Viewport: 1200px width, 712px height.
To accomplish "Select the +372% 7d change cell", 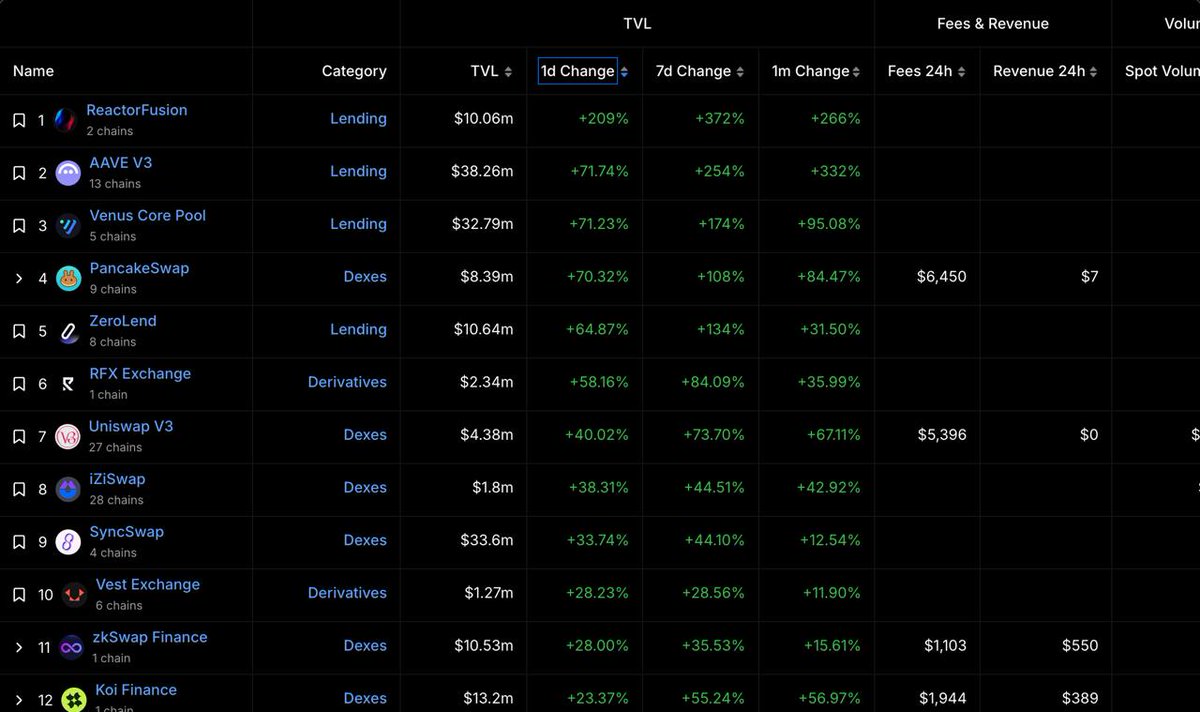I will (720, 118).
